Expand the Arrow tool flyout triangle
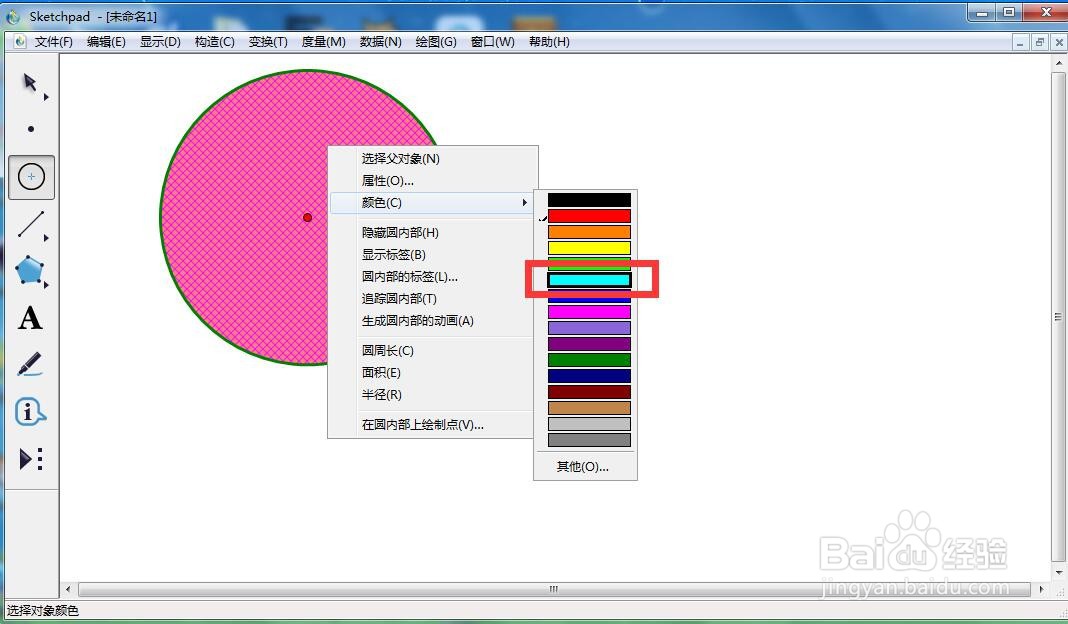Image resolution: width=1068 pixels, height=624 pixels. click(46, 97)
